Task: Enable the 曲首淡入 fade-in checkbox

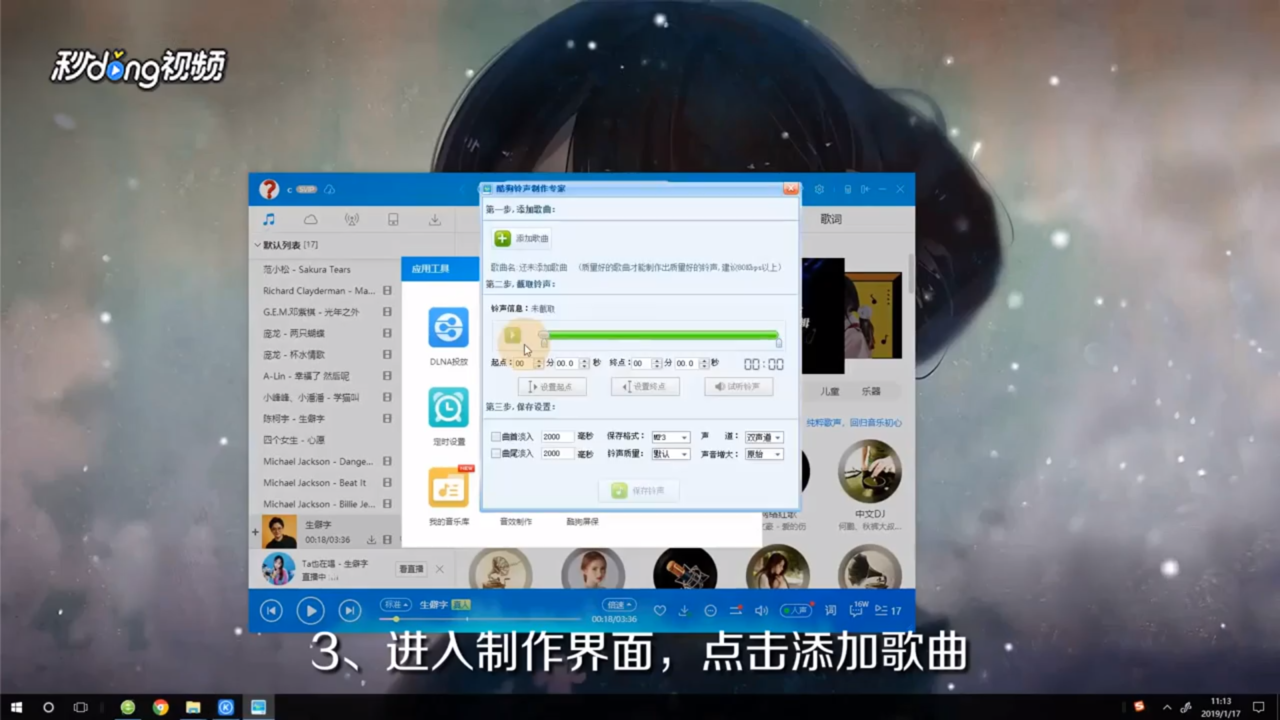Action: (x=496, y=437)
